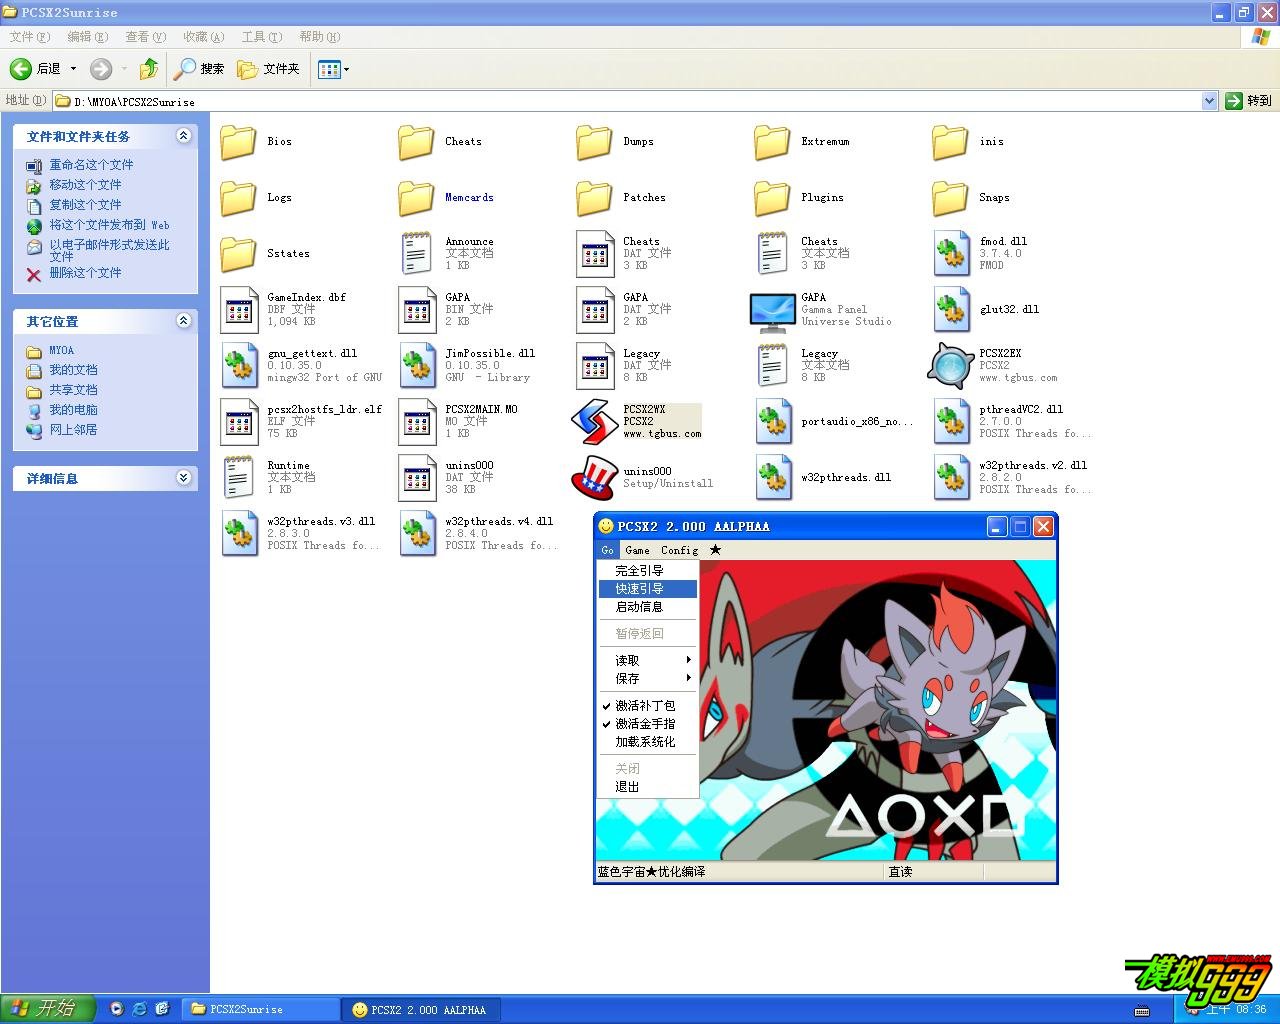Open the Dumps folder
This screenshot has height=1024, width=1280.
pyautogui.click(x=594, y=141)
